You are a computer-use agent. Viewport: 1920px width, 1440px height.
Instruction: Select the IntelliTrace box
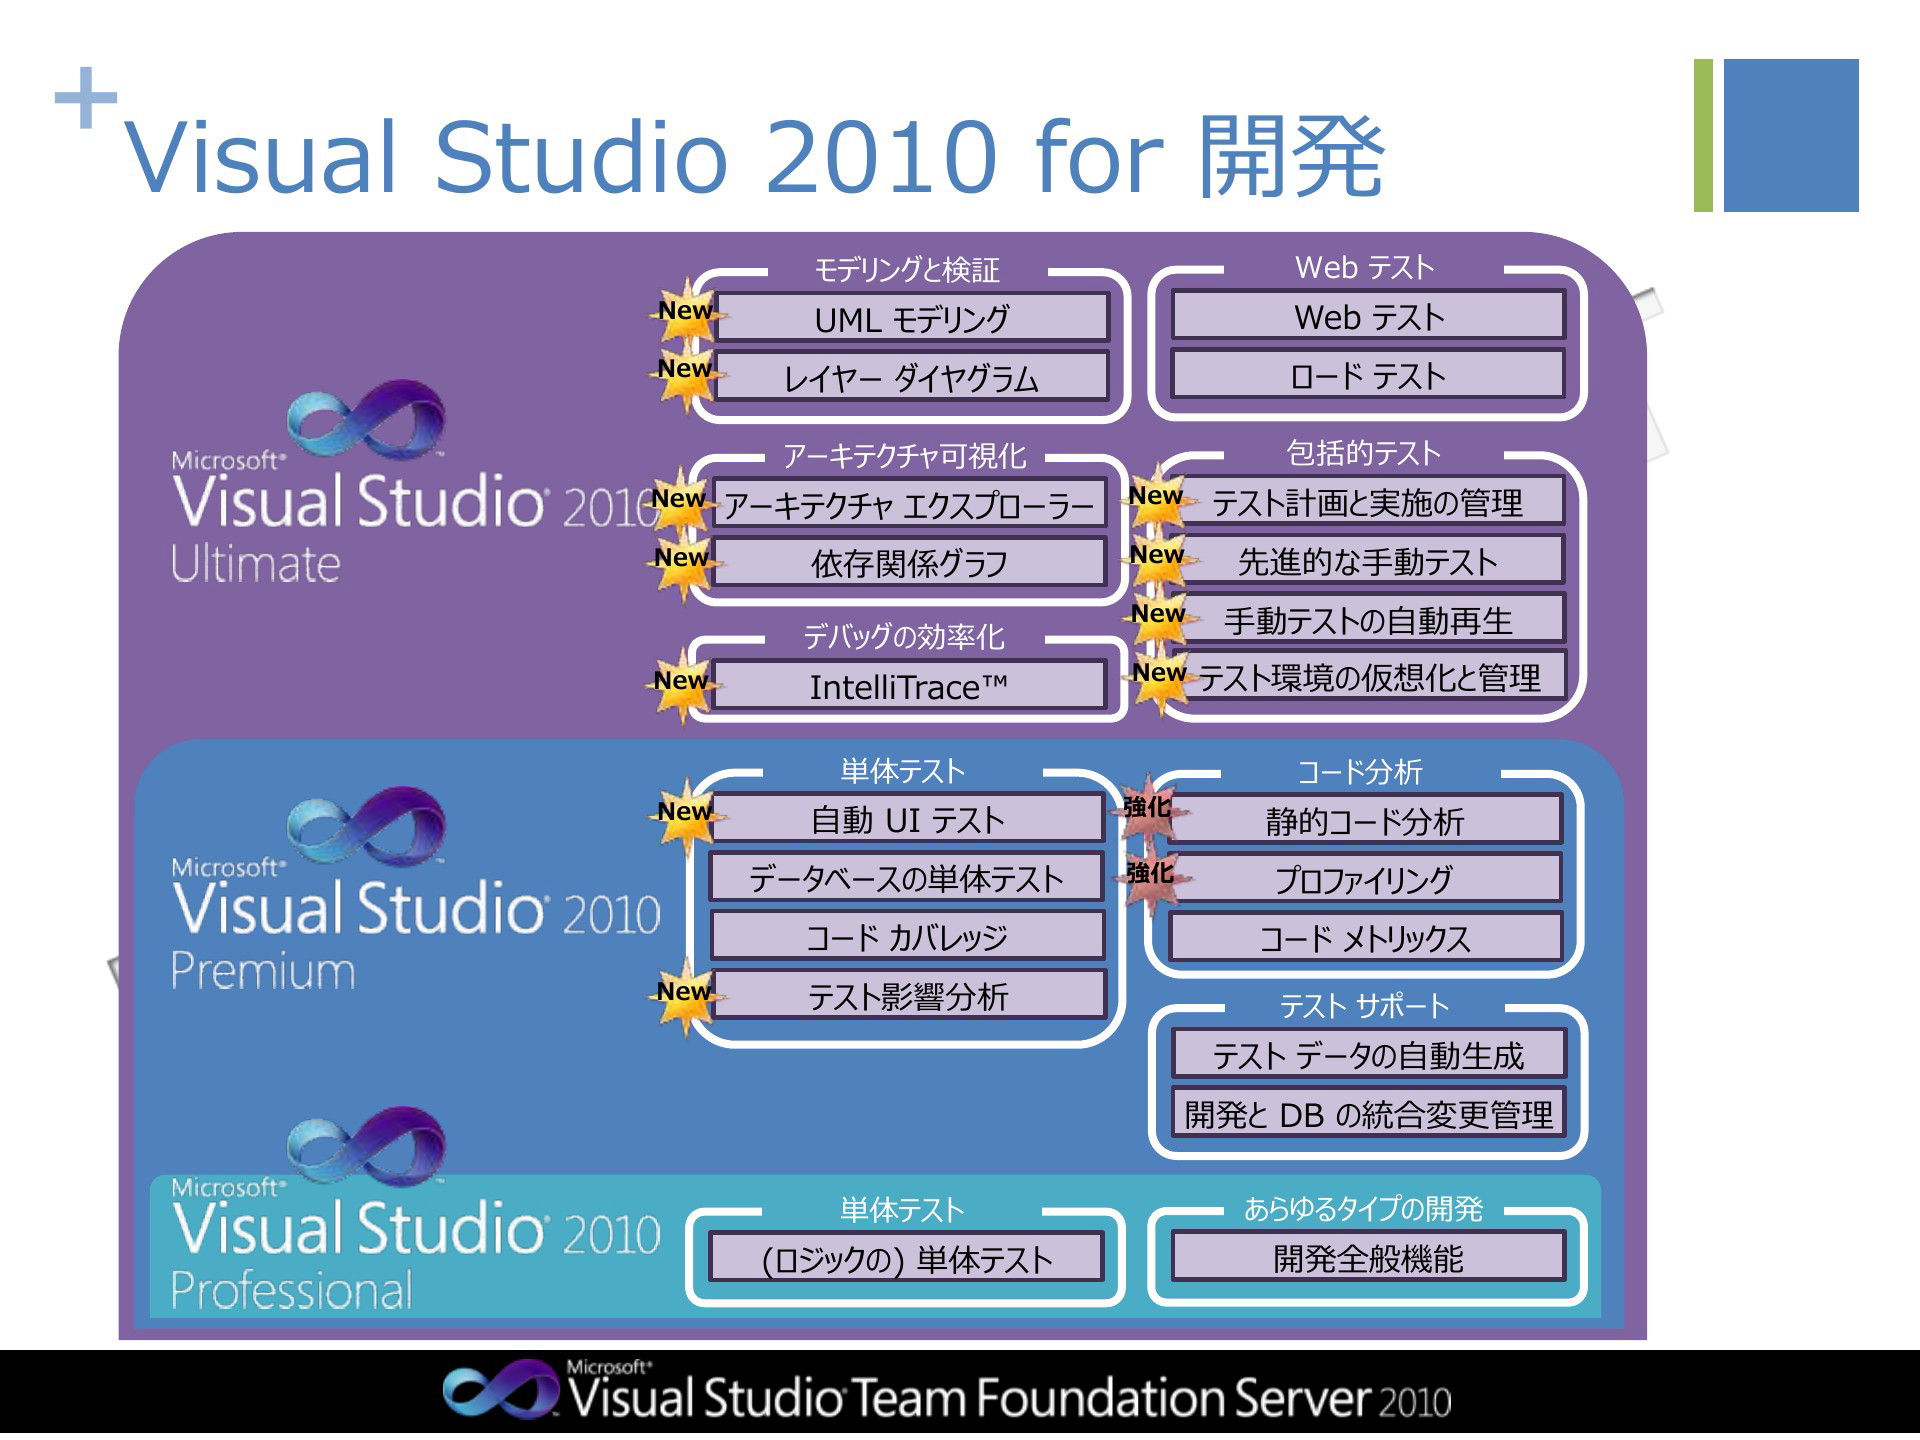910,686
